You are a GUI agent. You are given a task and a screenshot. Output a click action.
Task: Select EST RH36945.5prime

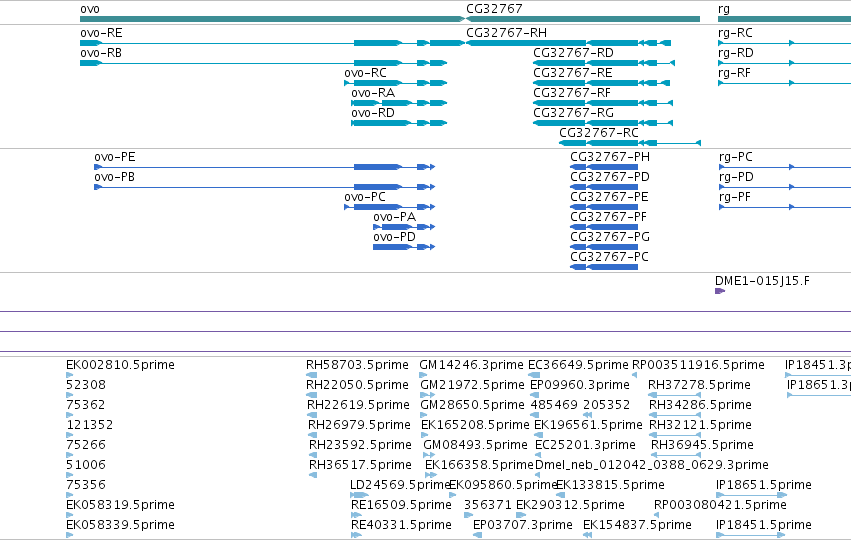[702, 445]
